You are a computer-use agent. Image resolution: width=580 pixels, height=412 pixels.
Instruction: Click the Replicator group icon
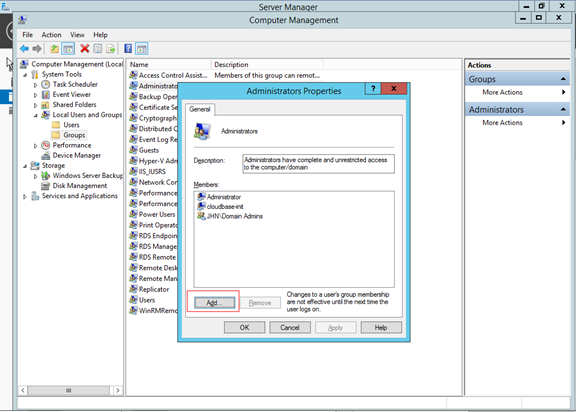[x=133, y=289]
